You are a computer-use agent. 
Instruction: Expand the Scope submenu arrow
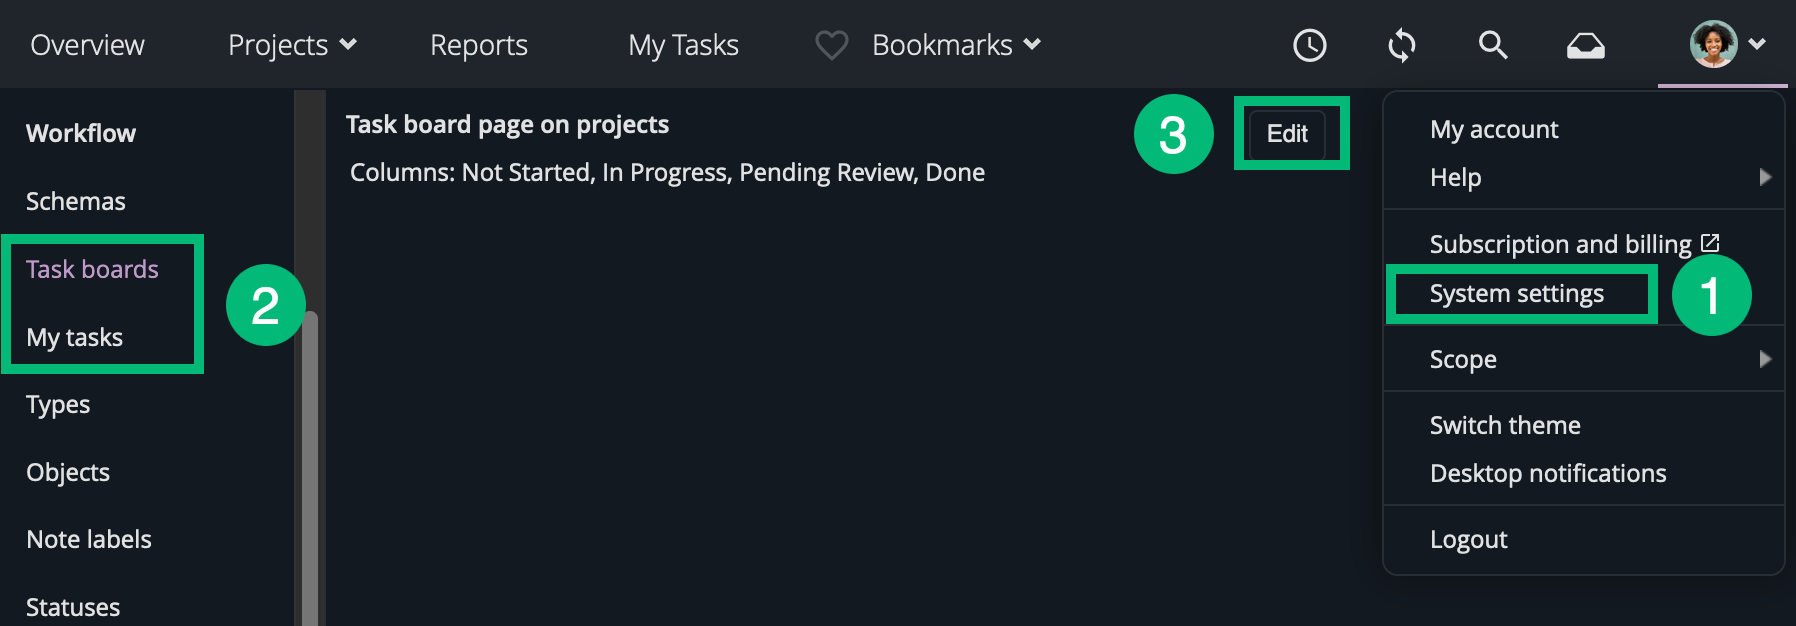click(1765, 359)
